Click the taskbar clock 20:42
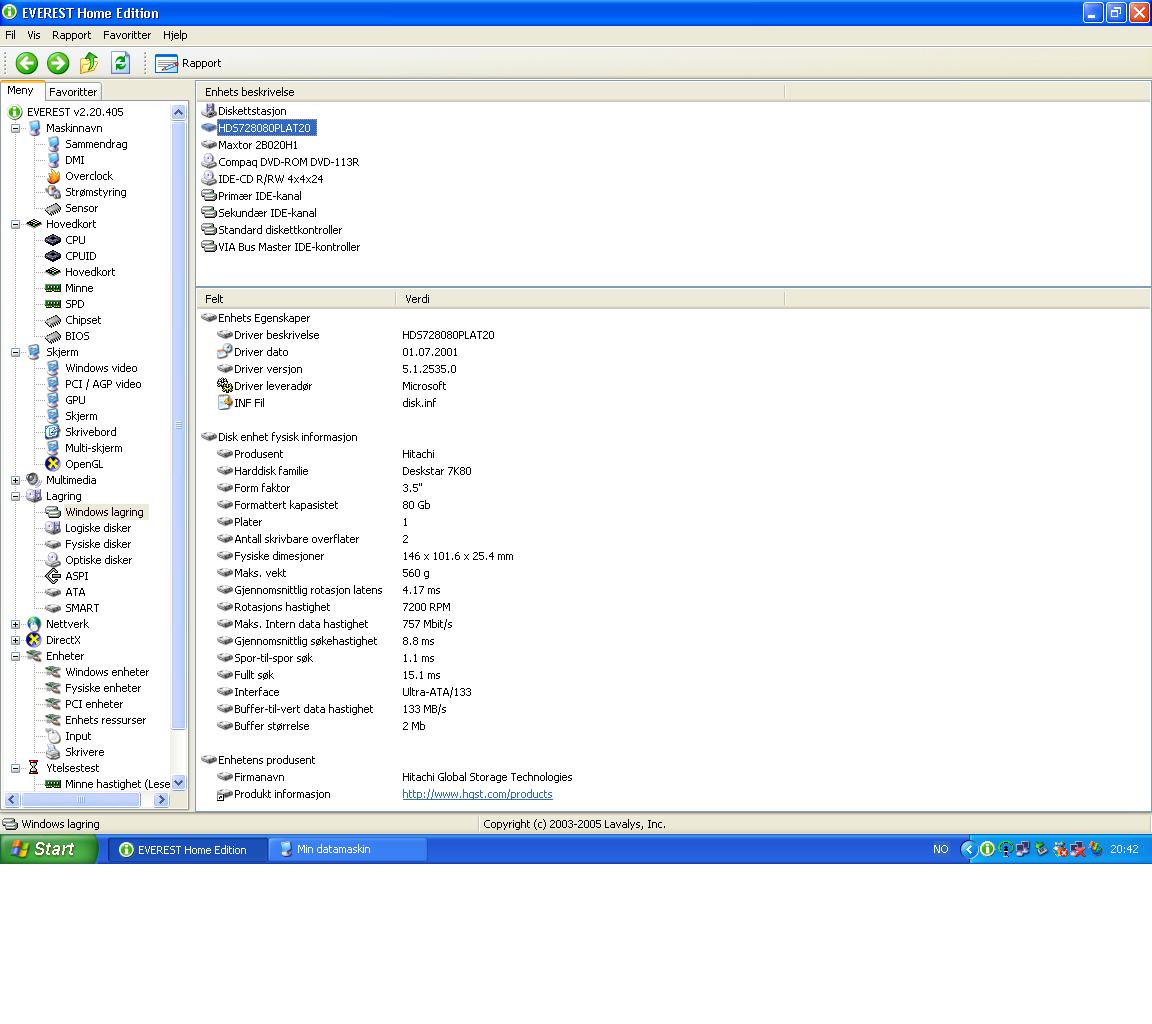1152x1024 pixels. pyautogui.click(x=1124, y=849)
